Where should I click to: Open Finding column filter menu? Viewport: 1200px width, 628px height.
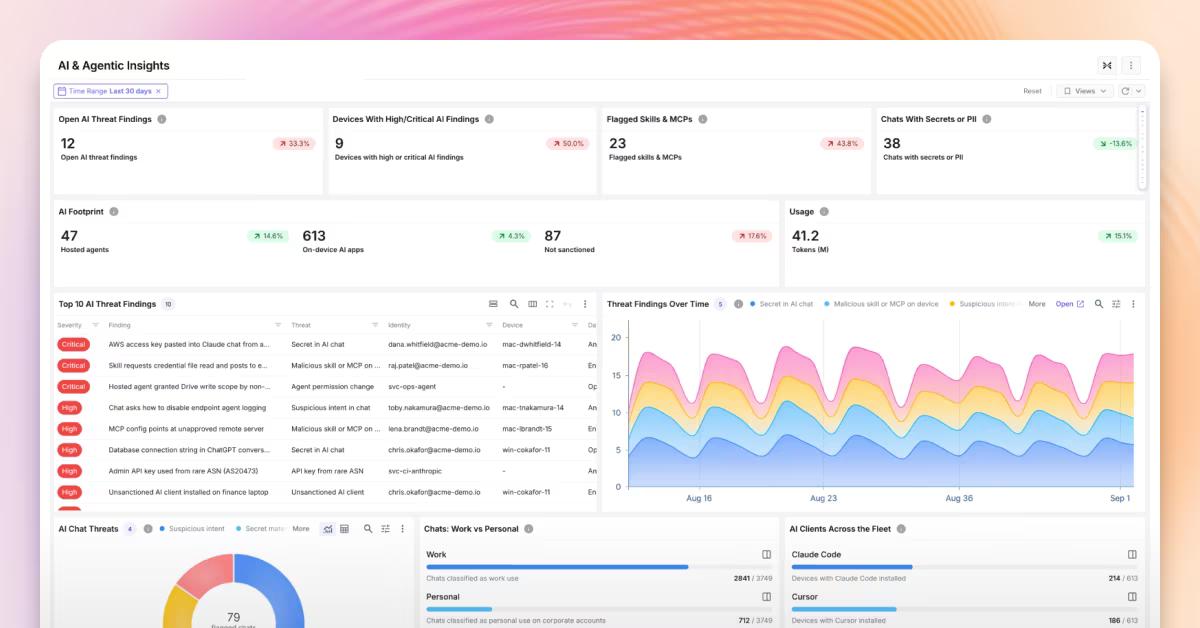coord(278,325)
